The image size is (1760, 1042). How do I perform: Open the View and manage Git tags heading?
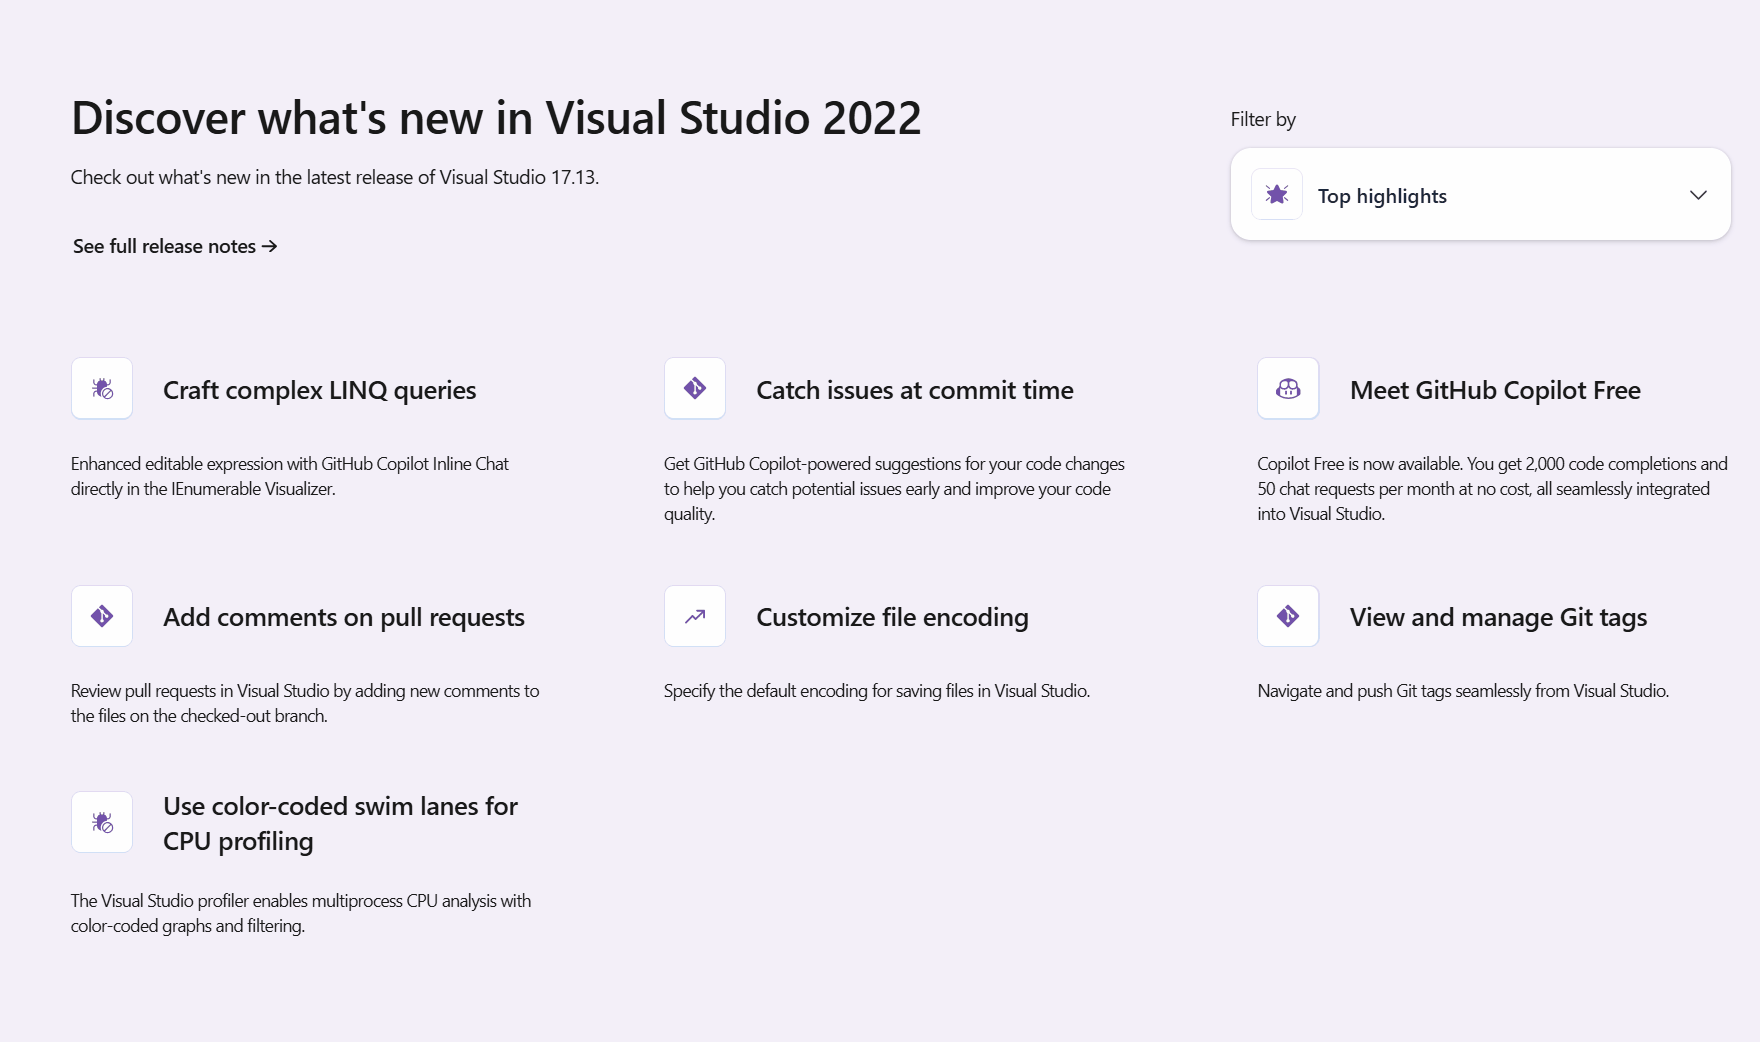pos(1498,617)
